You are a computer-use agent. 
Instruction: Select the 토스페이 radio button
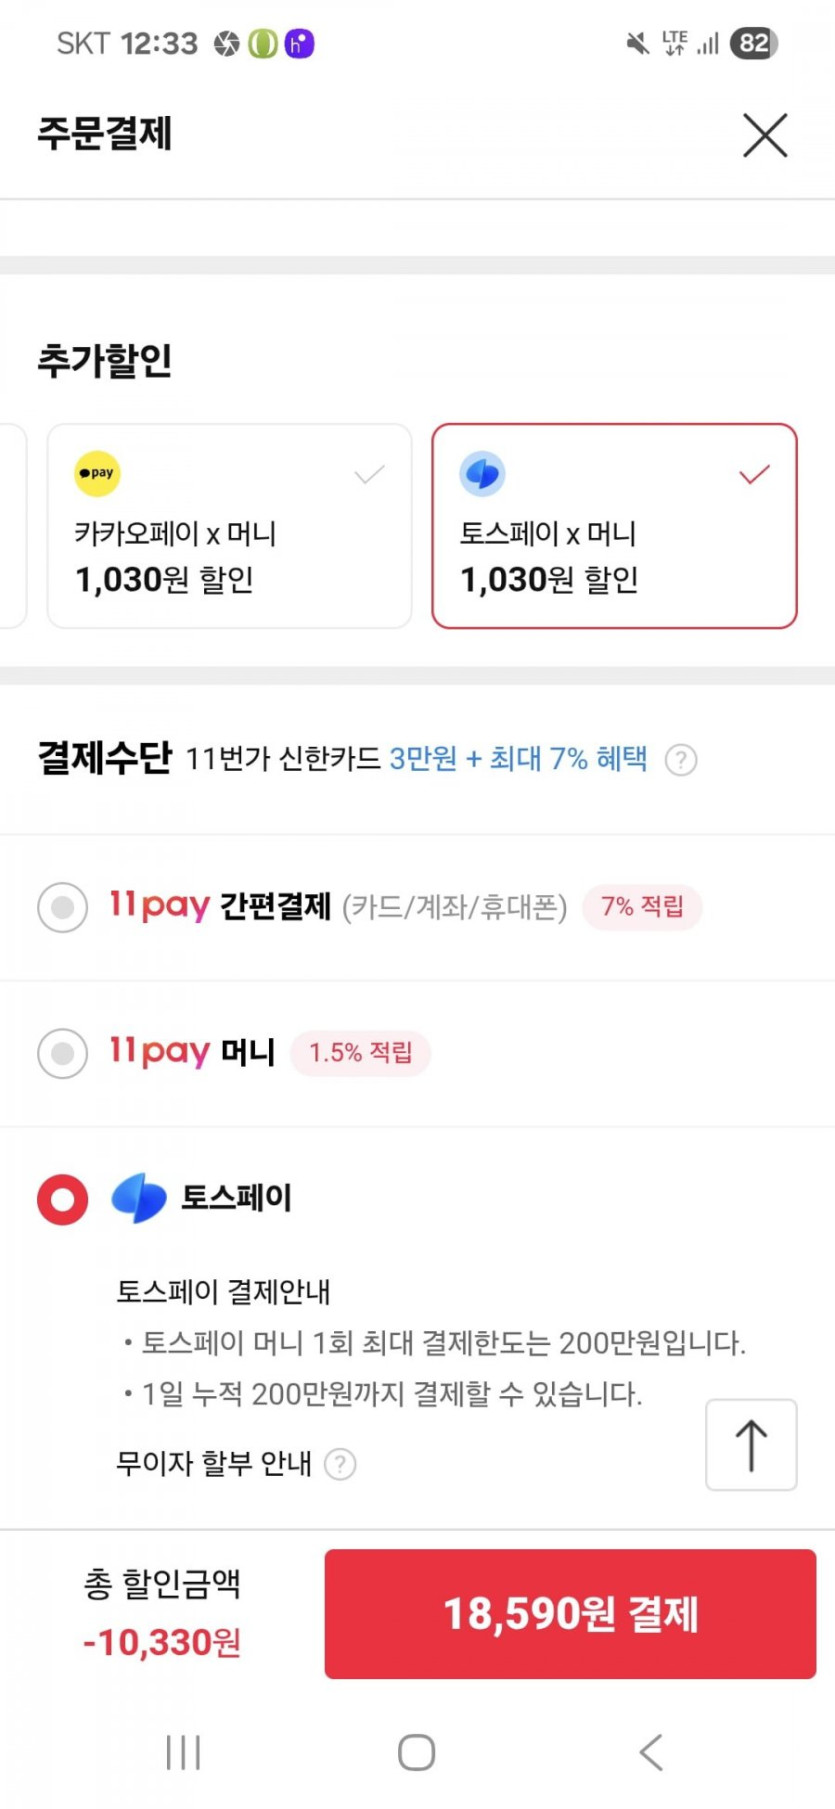click(x=63, y=1198)
